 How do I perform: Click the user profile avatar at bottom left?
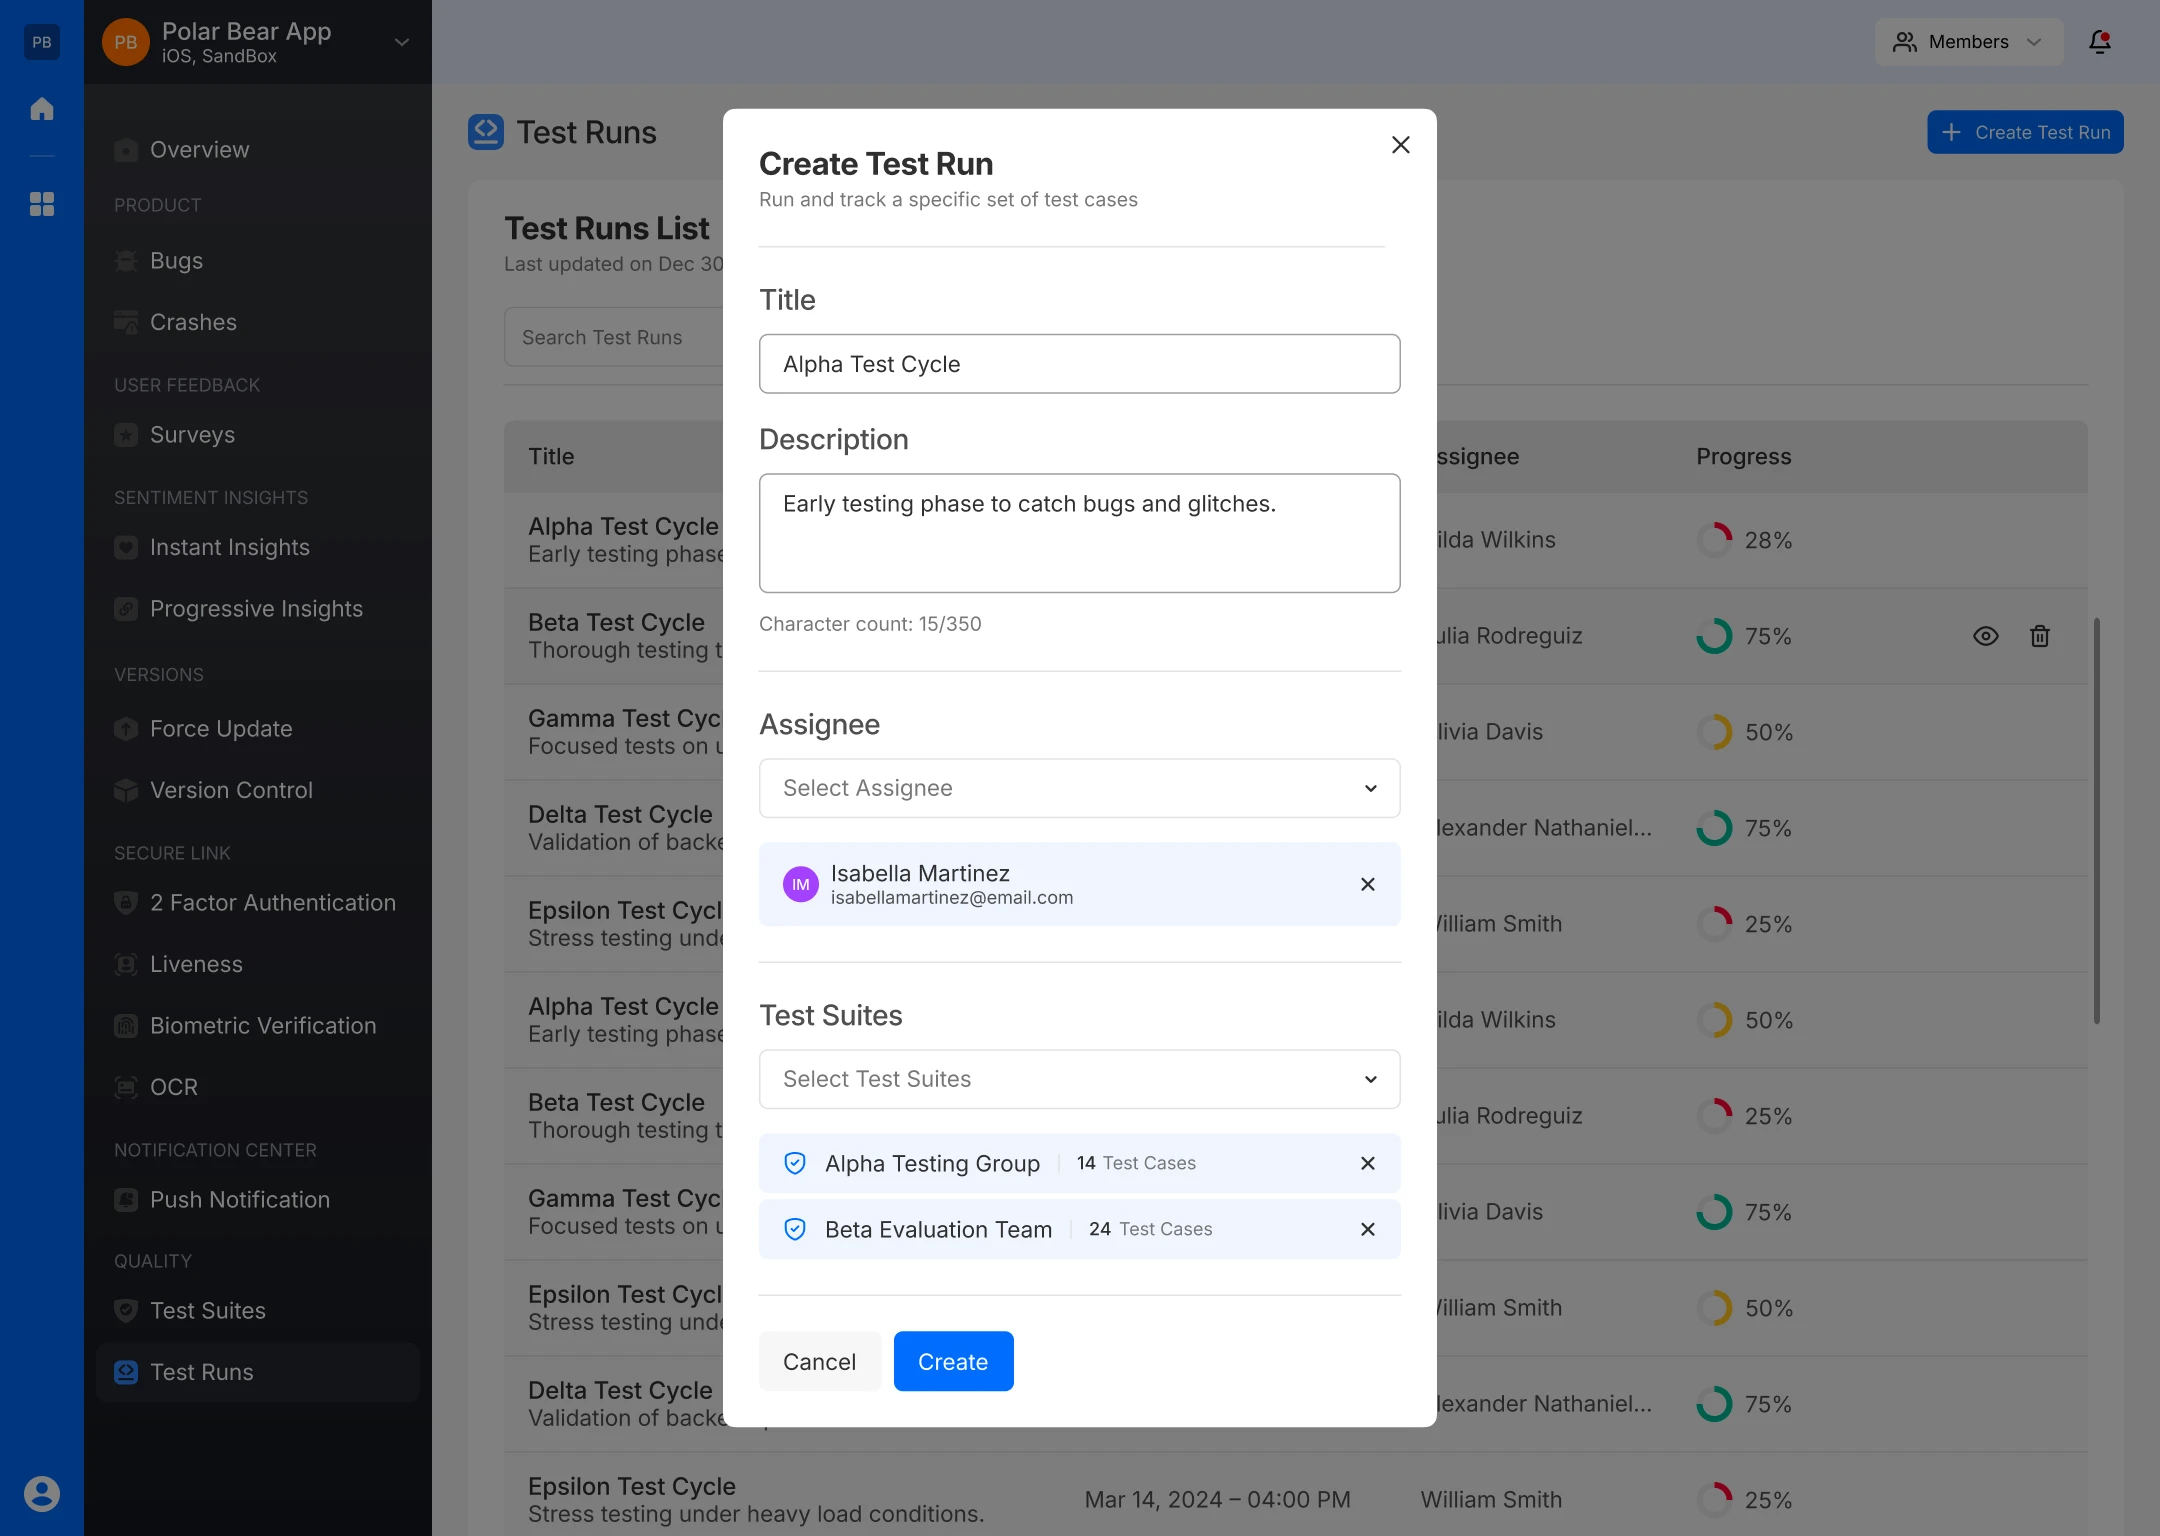tap(42, 1494)
